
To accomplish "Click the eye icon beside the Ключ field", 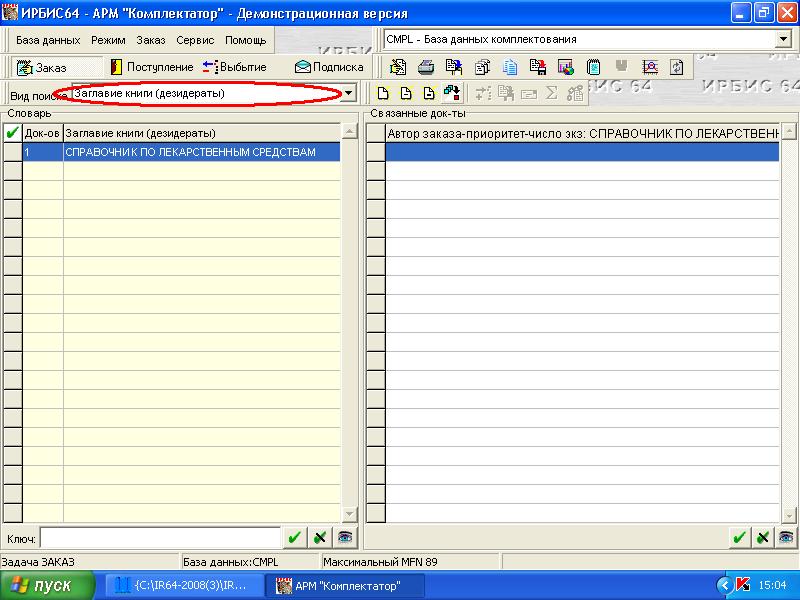I will (345, 537).
